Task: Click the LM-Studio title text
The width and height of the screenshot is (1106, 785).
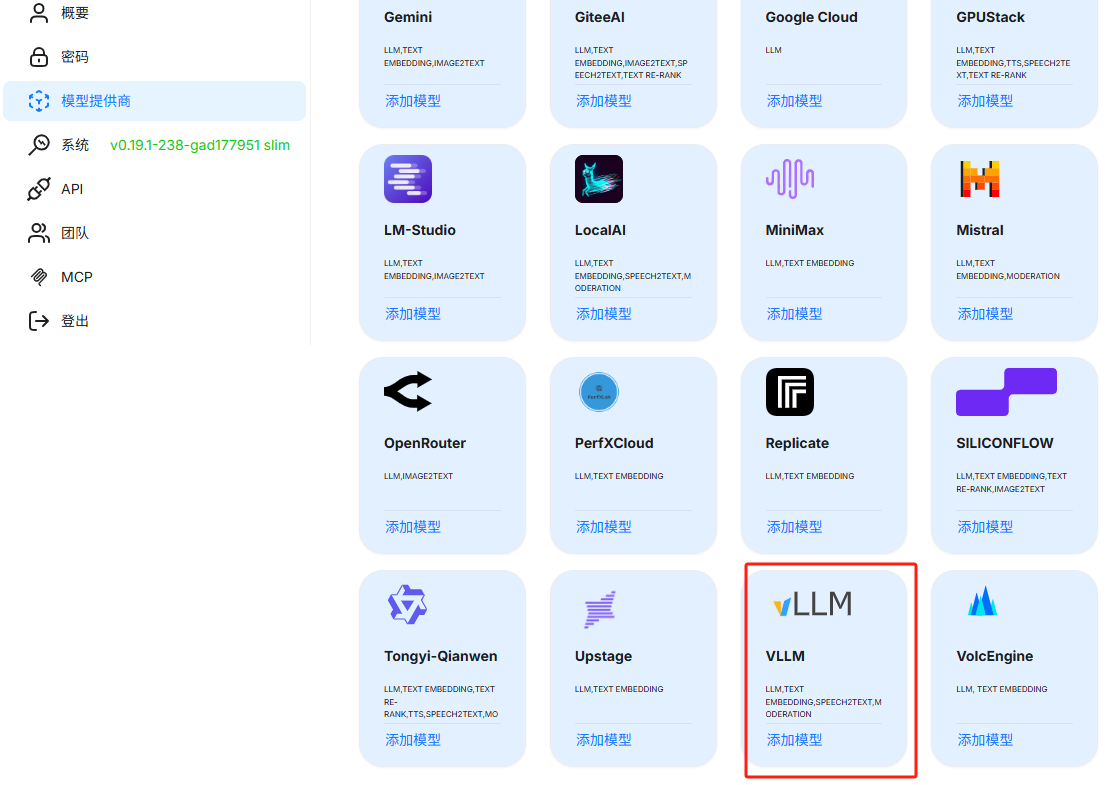Action: click(x=420, y=230)
